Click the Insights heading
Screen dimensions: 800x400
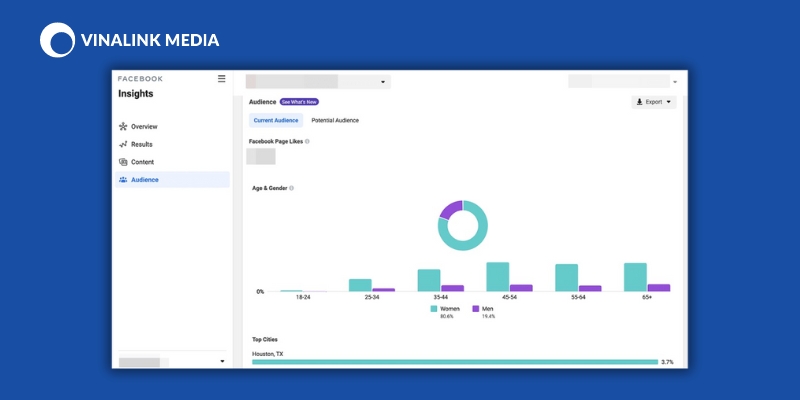point(136,94)
